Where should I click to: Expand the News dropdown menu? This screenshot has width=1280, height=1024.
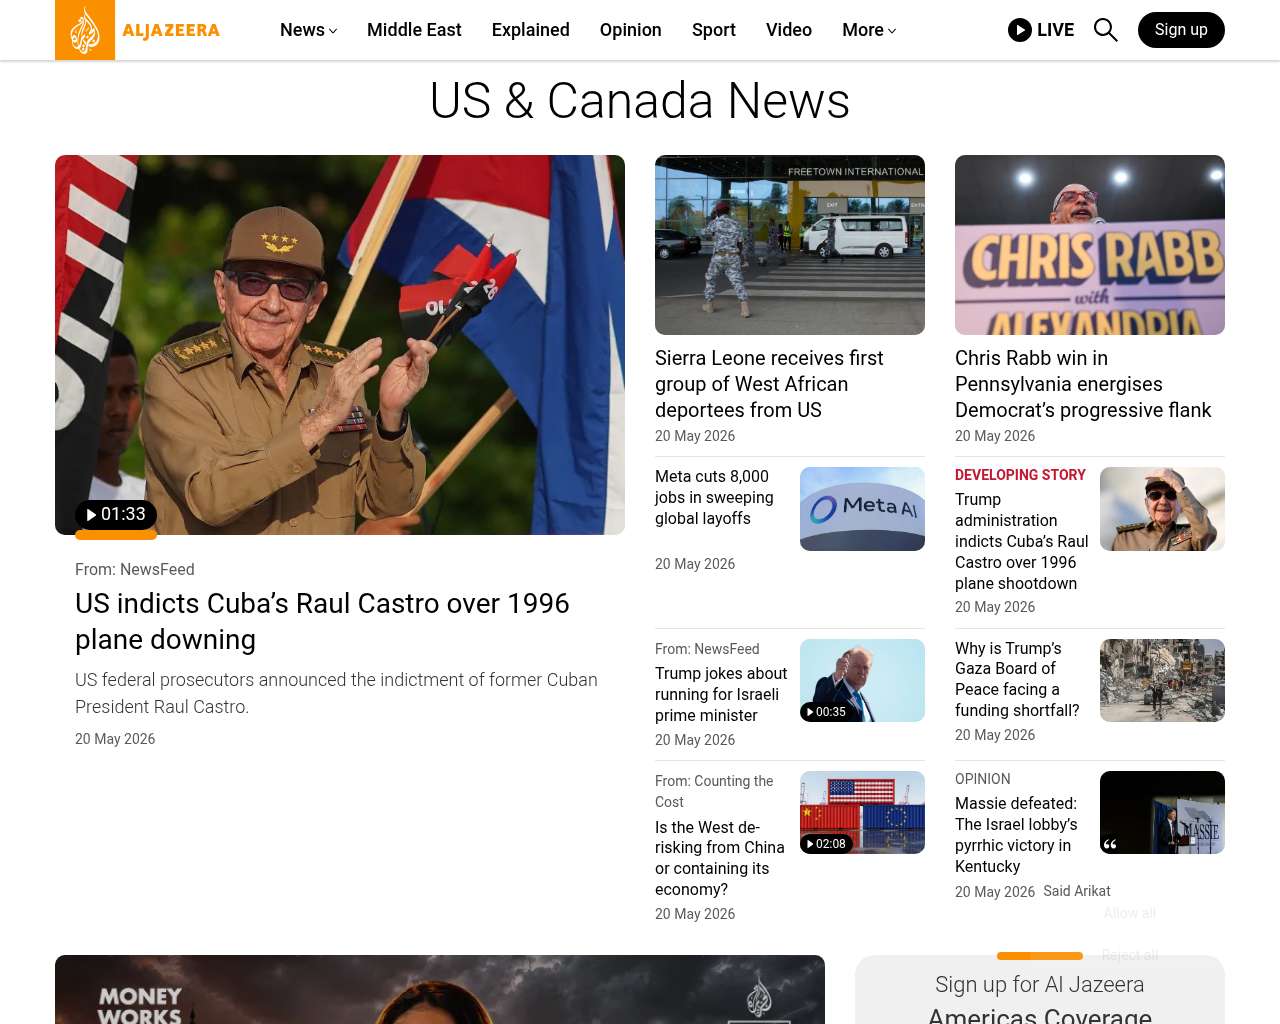coord(308,30)
